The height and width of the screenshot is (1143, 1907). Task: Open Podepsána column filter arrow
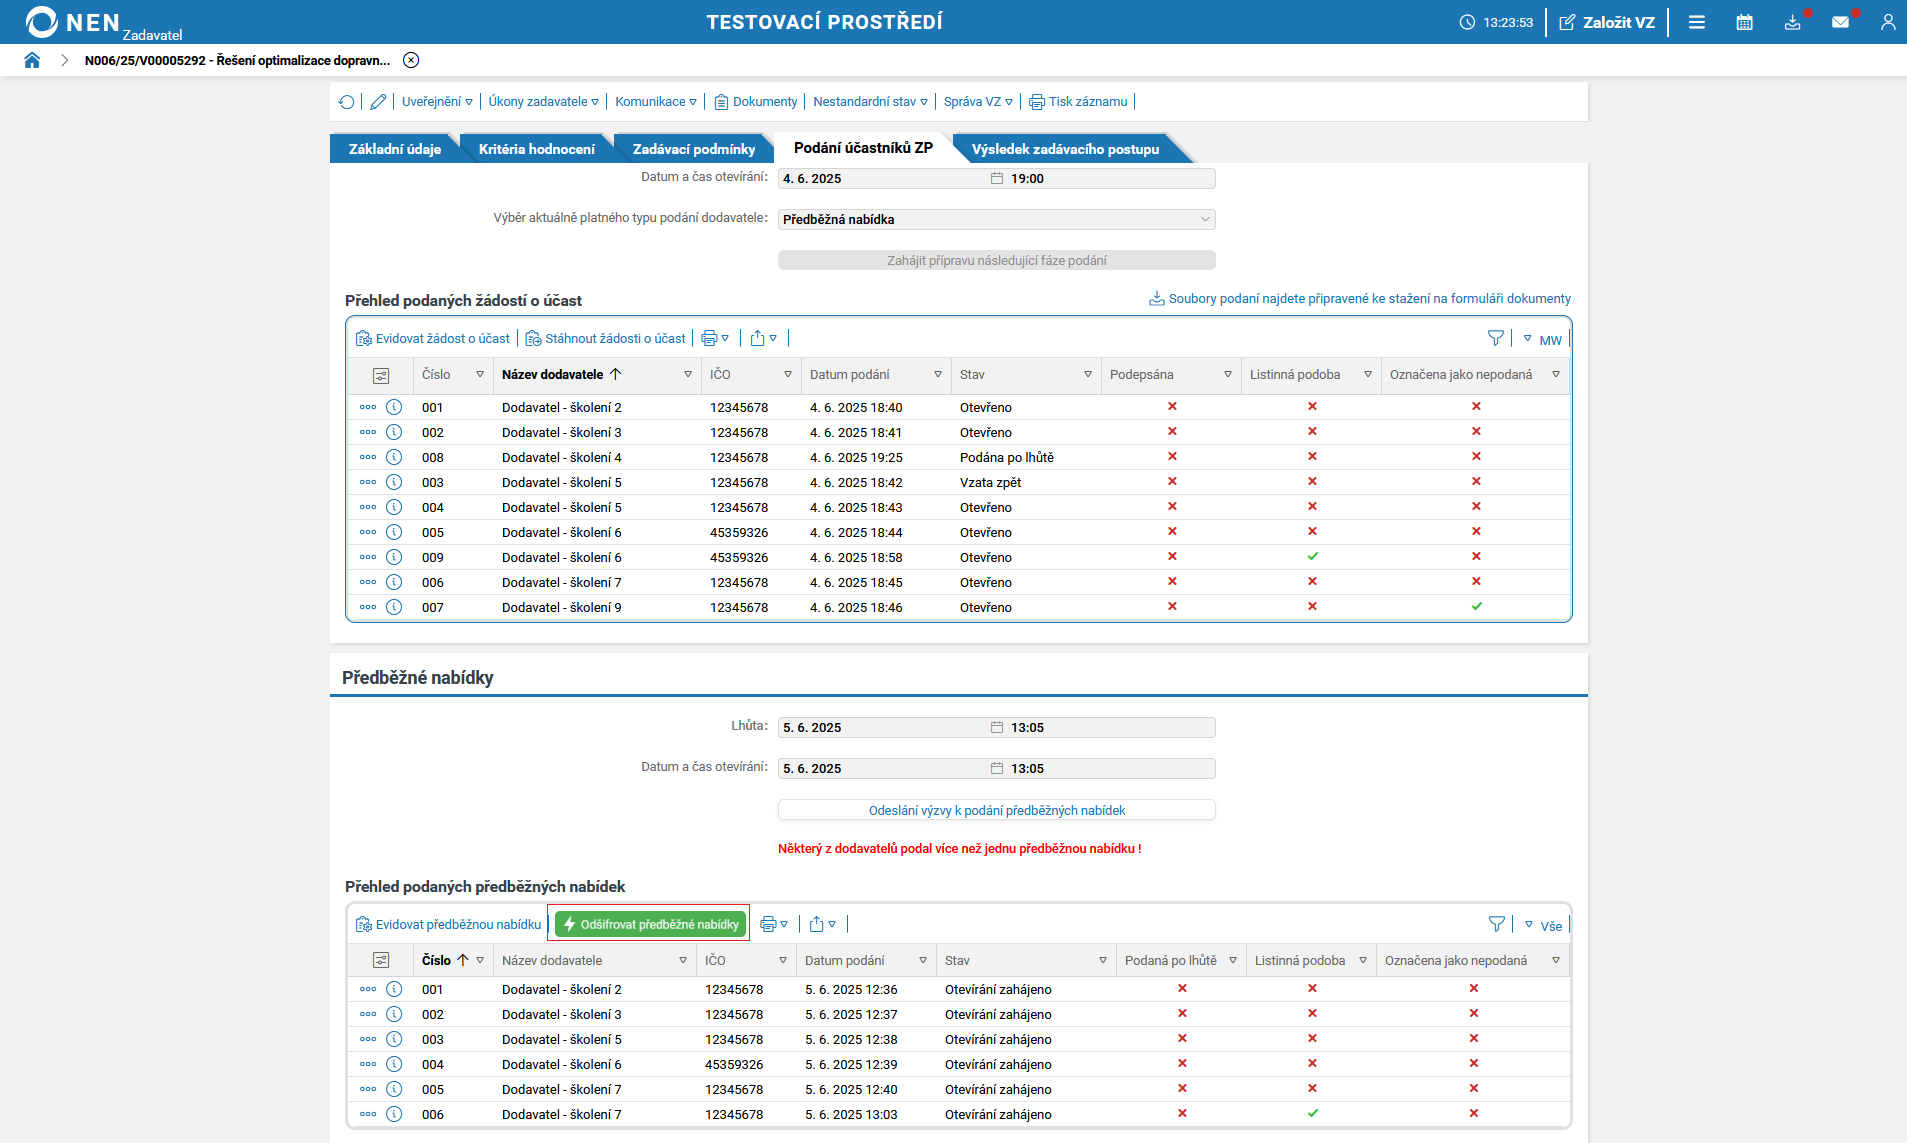coord(1228,375)
